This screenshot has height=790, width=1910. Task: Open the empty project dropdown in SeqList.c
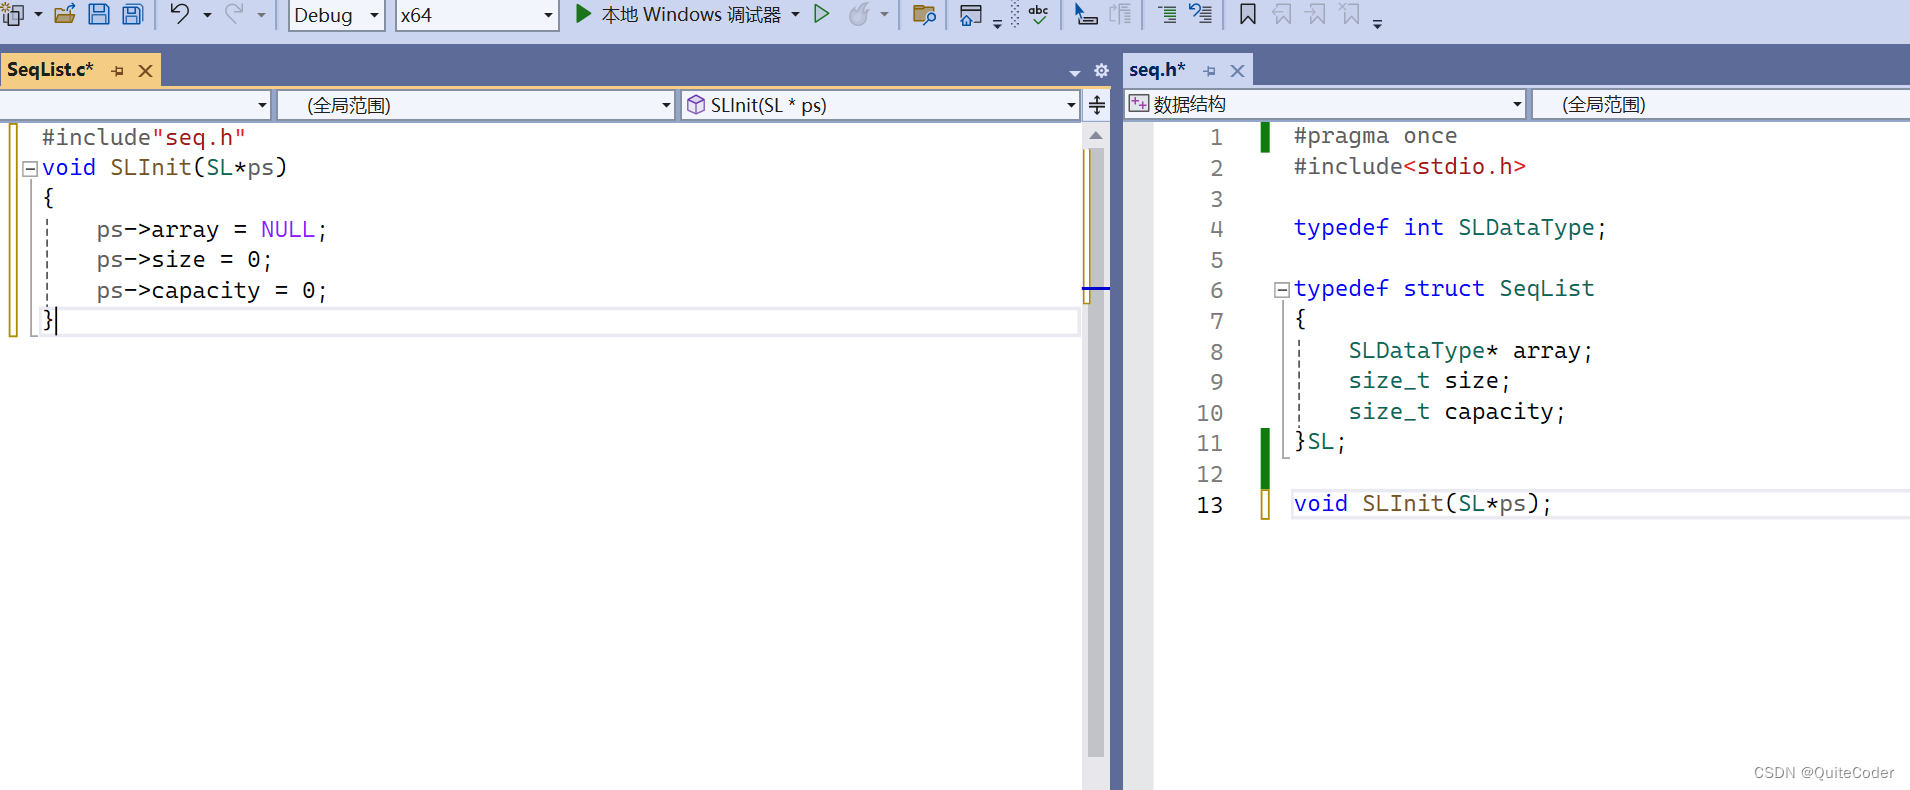[x=136, y=105]
